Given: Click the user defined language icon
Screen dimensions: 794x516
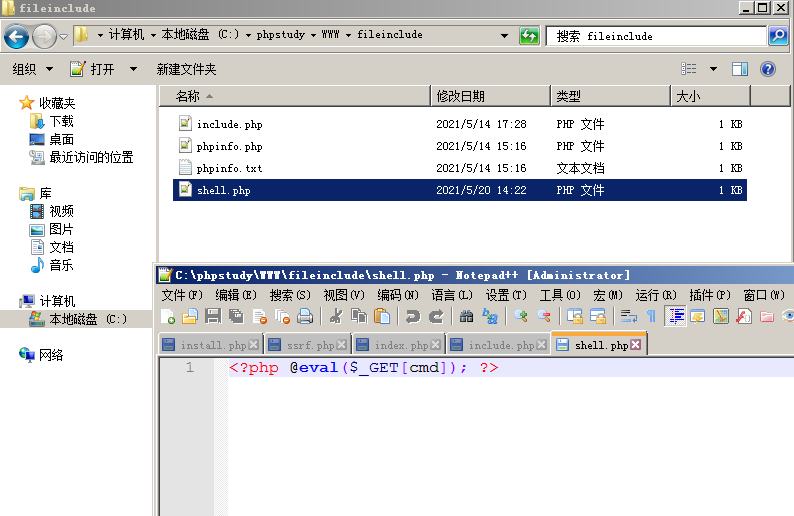Looking at the screenshot, I should click(x=697, y=316).
